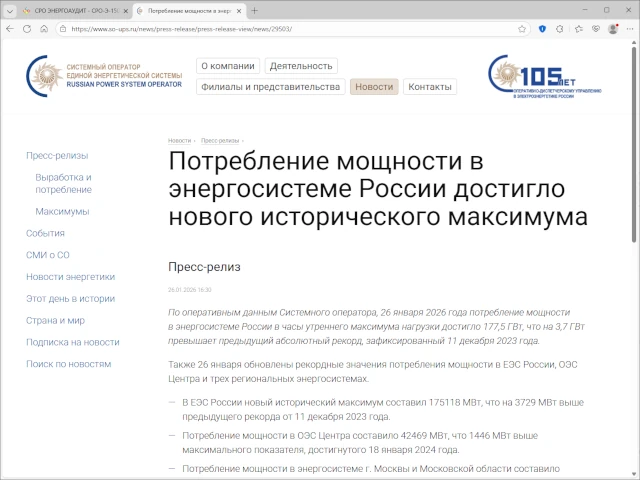Open the Новости menu item

374,87
